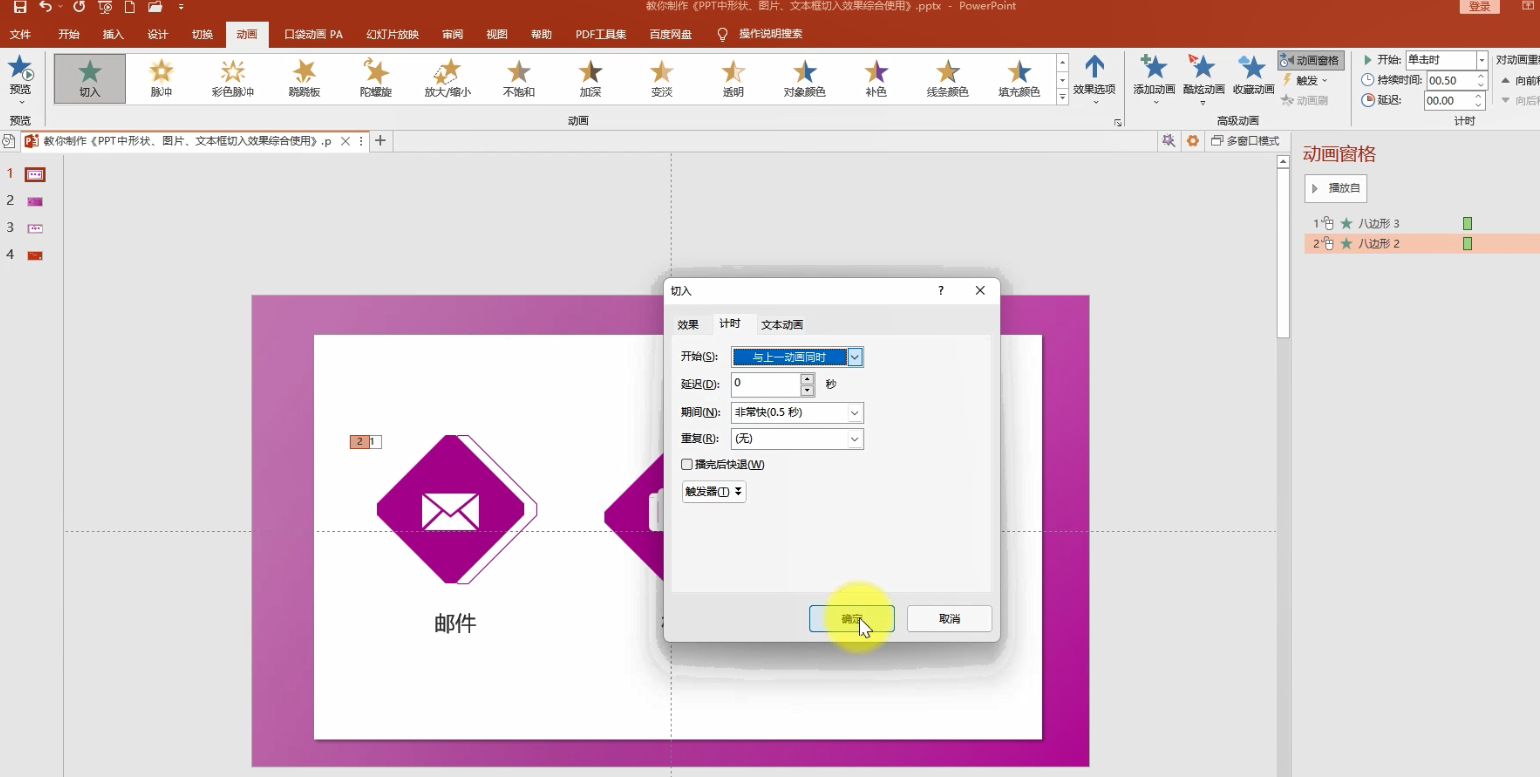Select the 线条颜色 animation effect

pos(947,78)
